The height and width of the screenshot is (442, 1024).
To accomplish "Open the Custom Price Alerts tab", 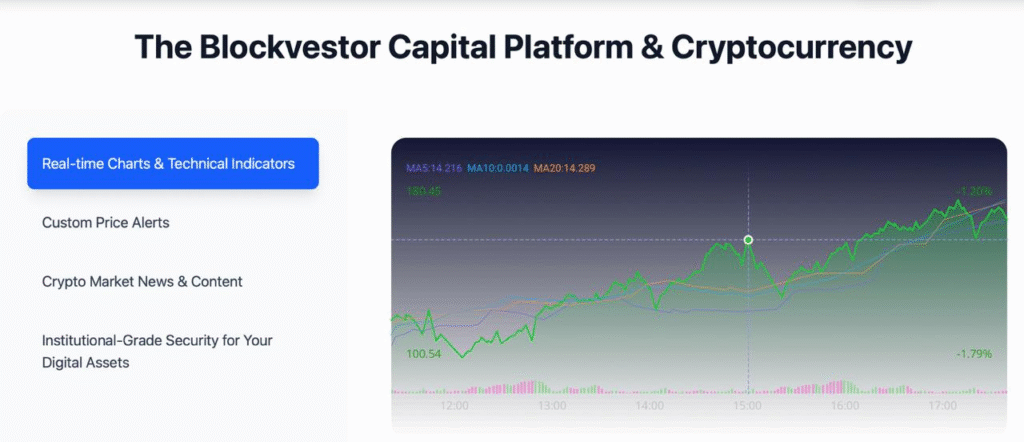I will coord(106,222).
